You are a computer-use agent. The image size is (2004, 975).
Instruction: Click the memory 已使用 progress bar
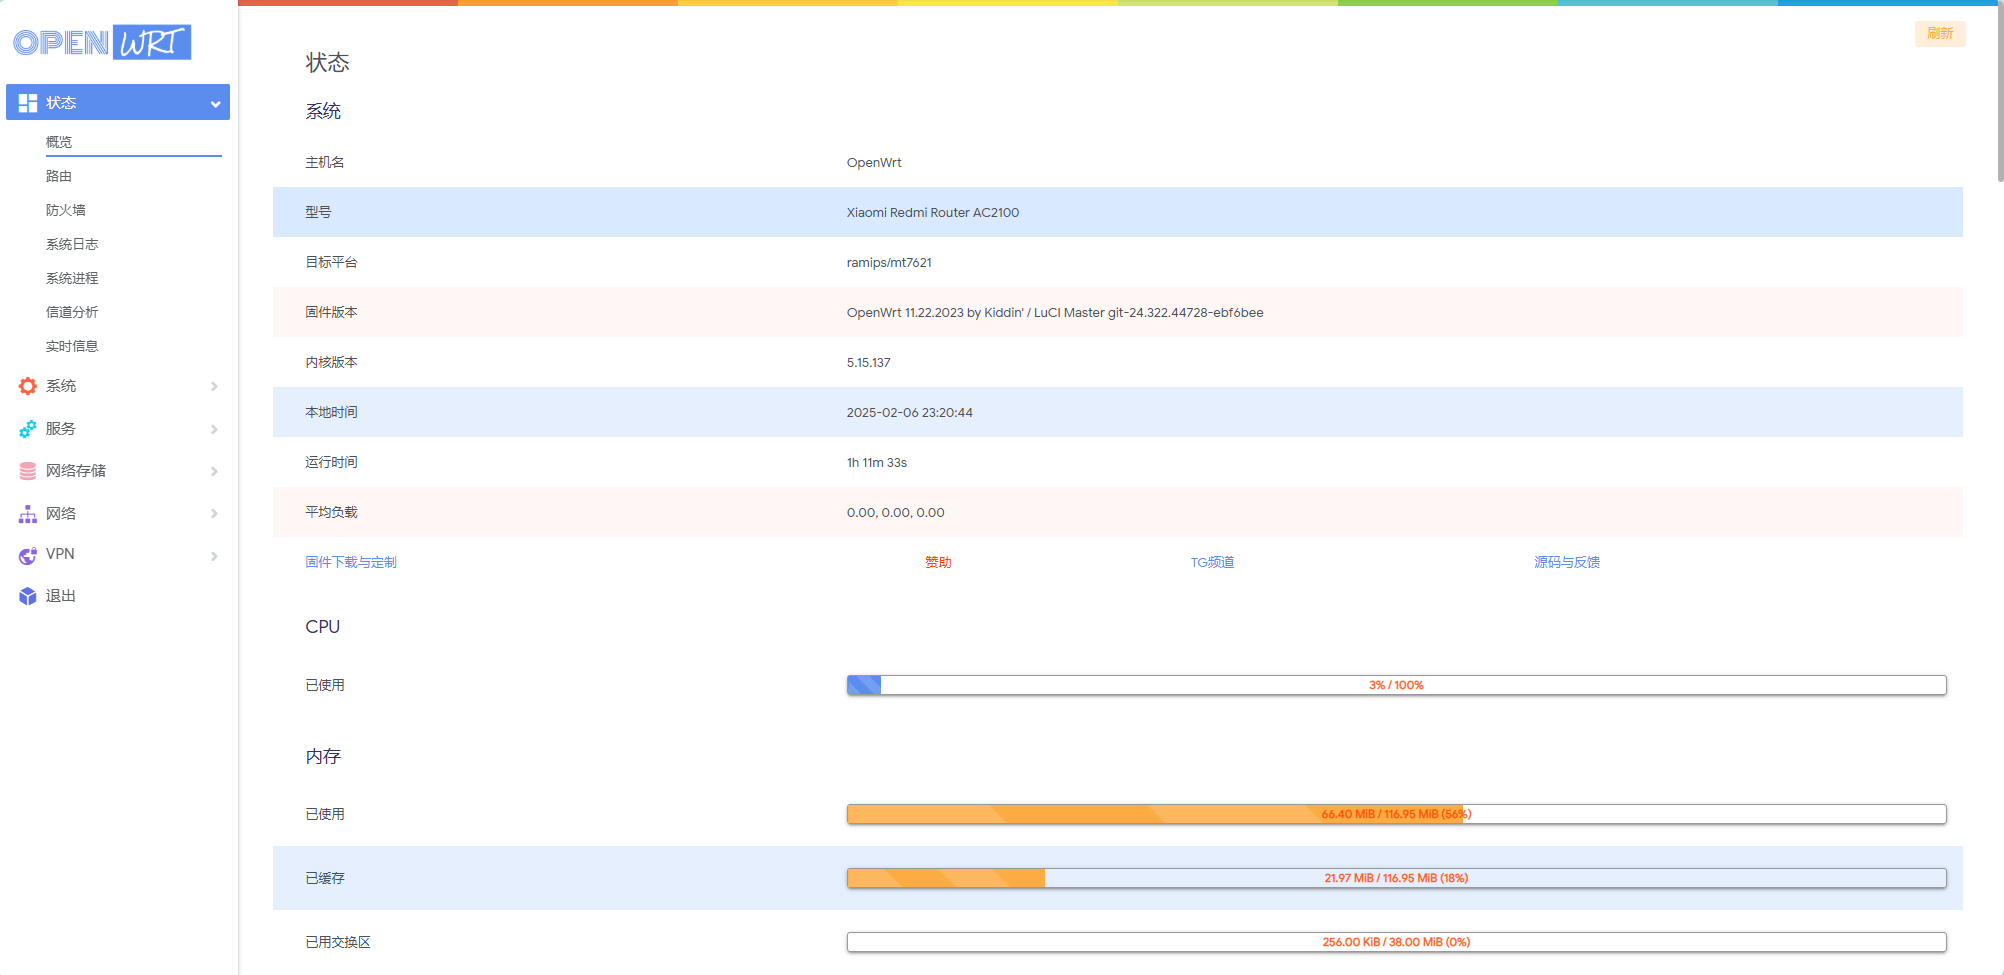(x=1396, y=814)
